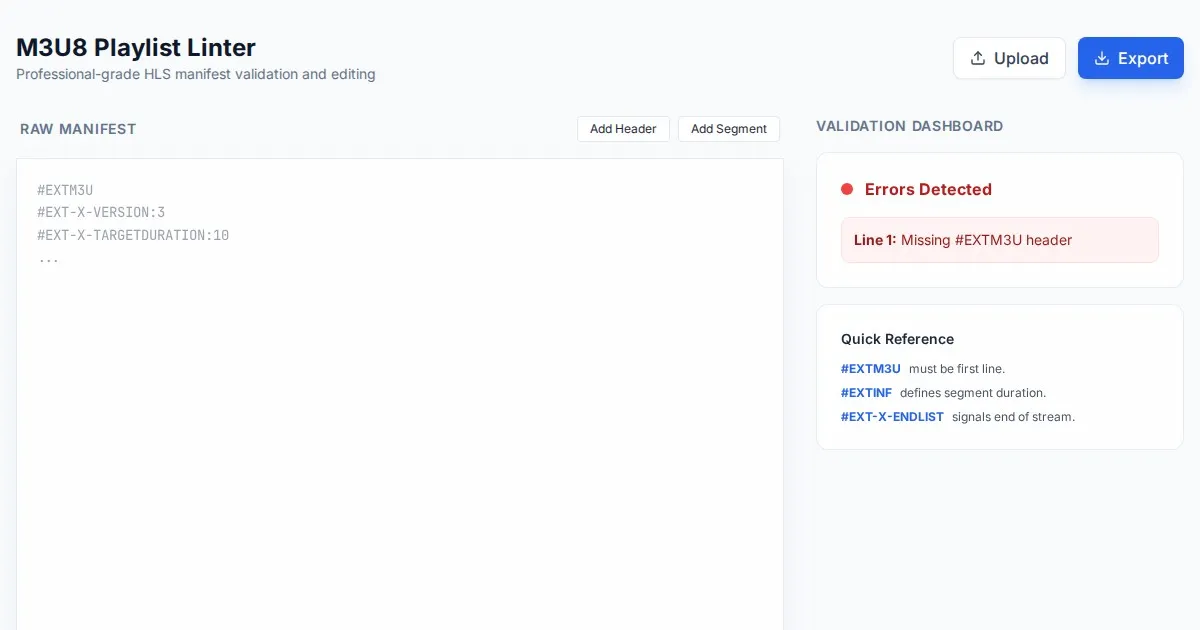Click the Errors Detected heading
Screen dimensions: 1200x630
click(928, 189)
